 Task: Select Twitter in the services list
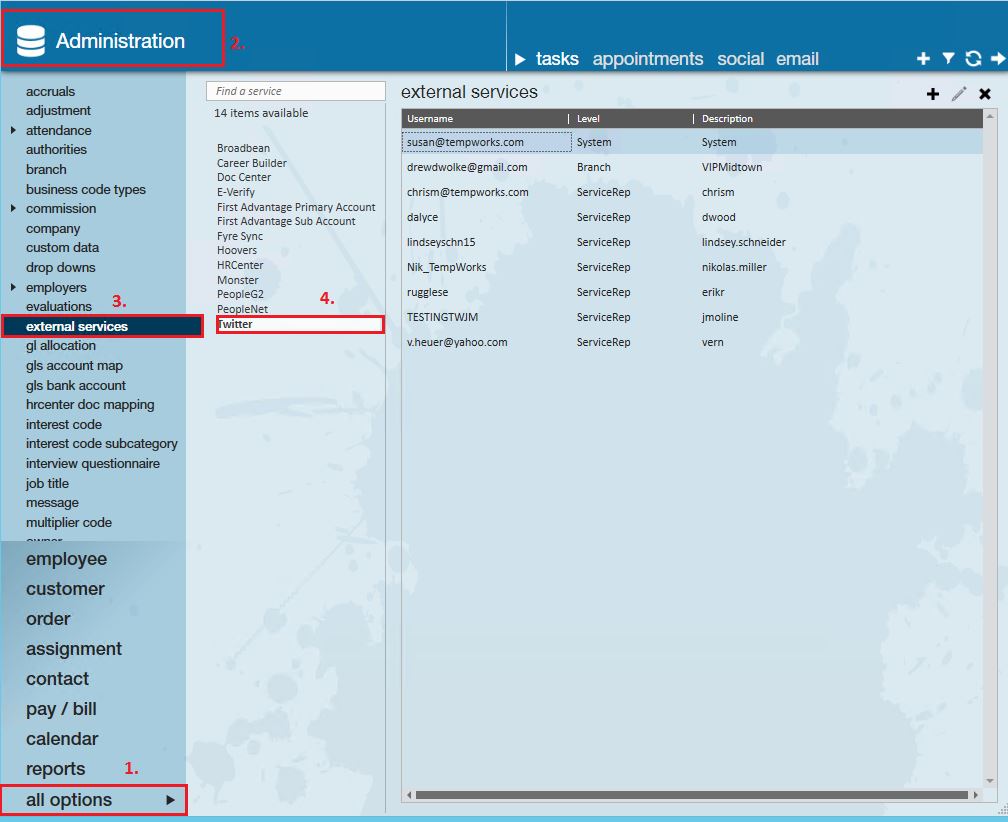(236, 324)
